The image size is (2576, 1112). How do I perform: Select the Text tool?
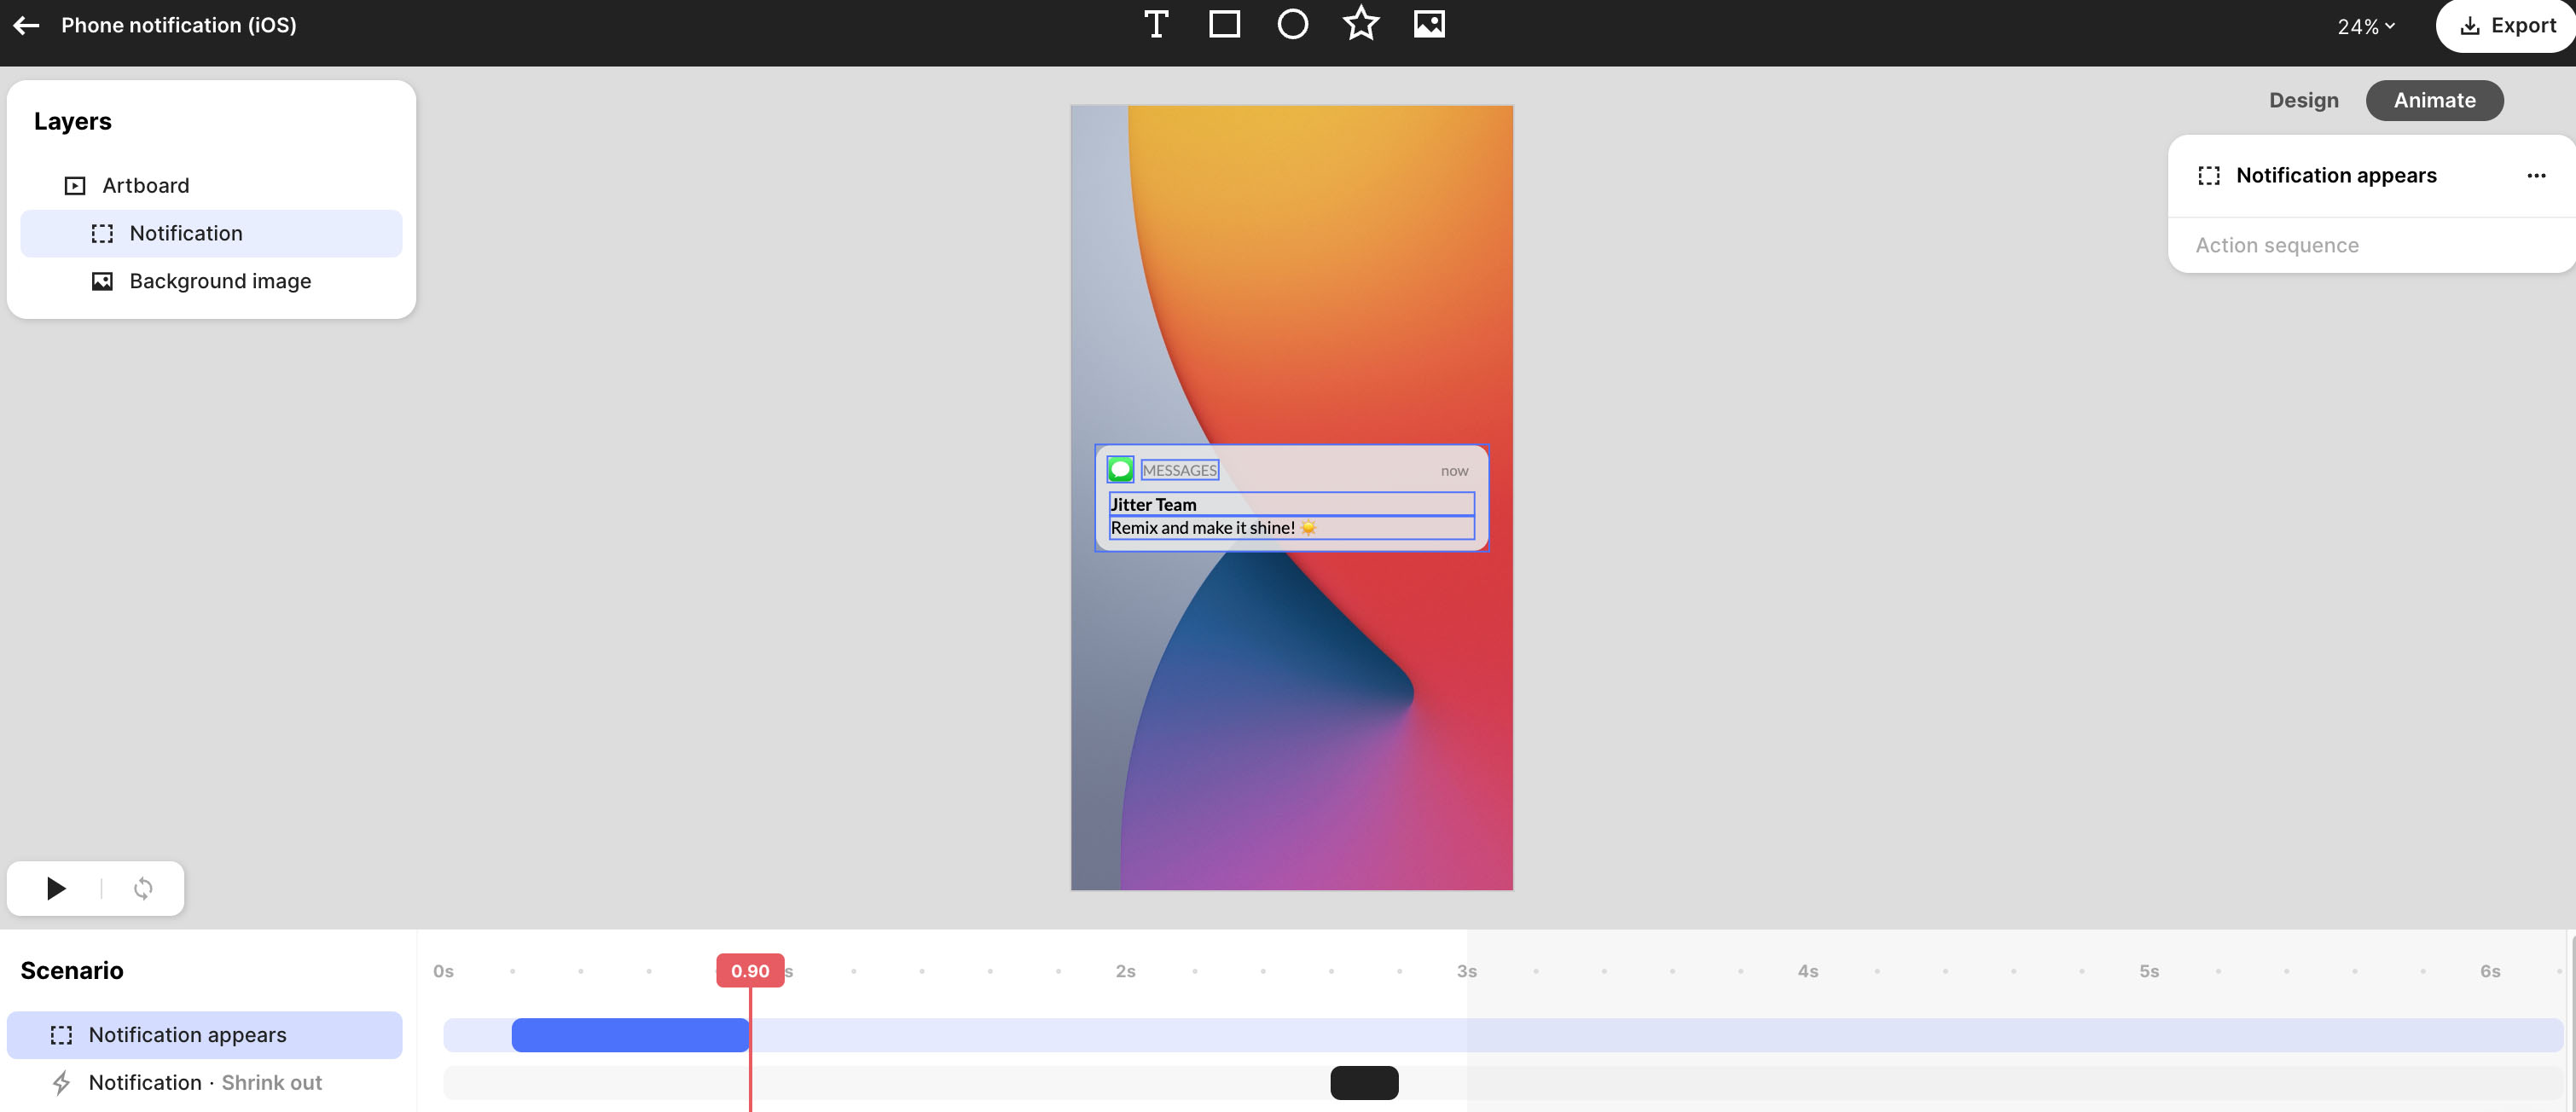pos(1156,24)
